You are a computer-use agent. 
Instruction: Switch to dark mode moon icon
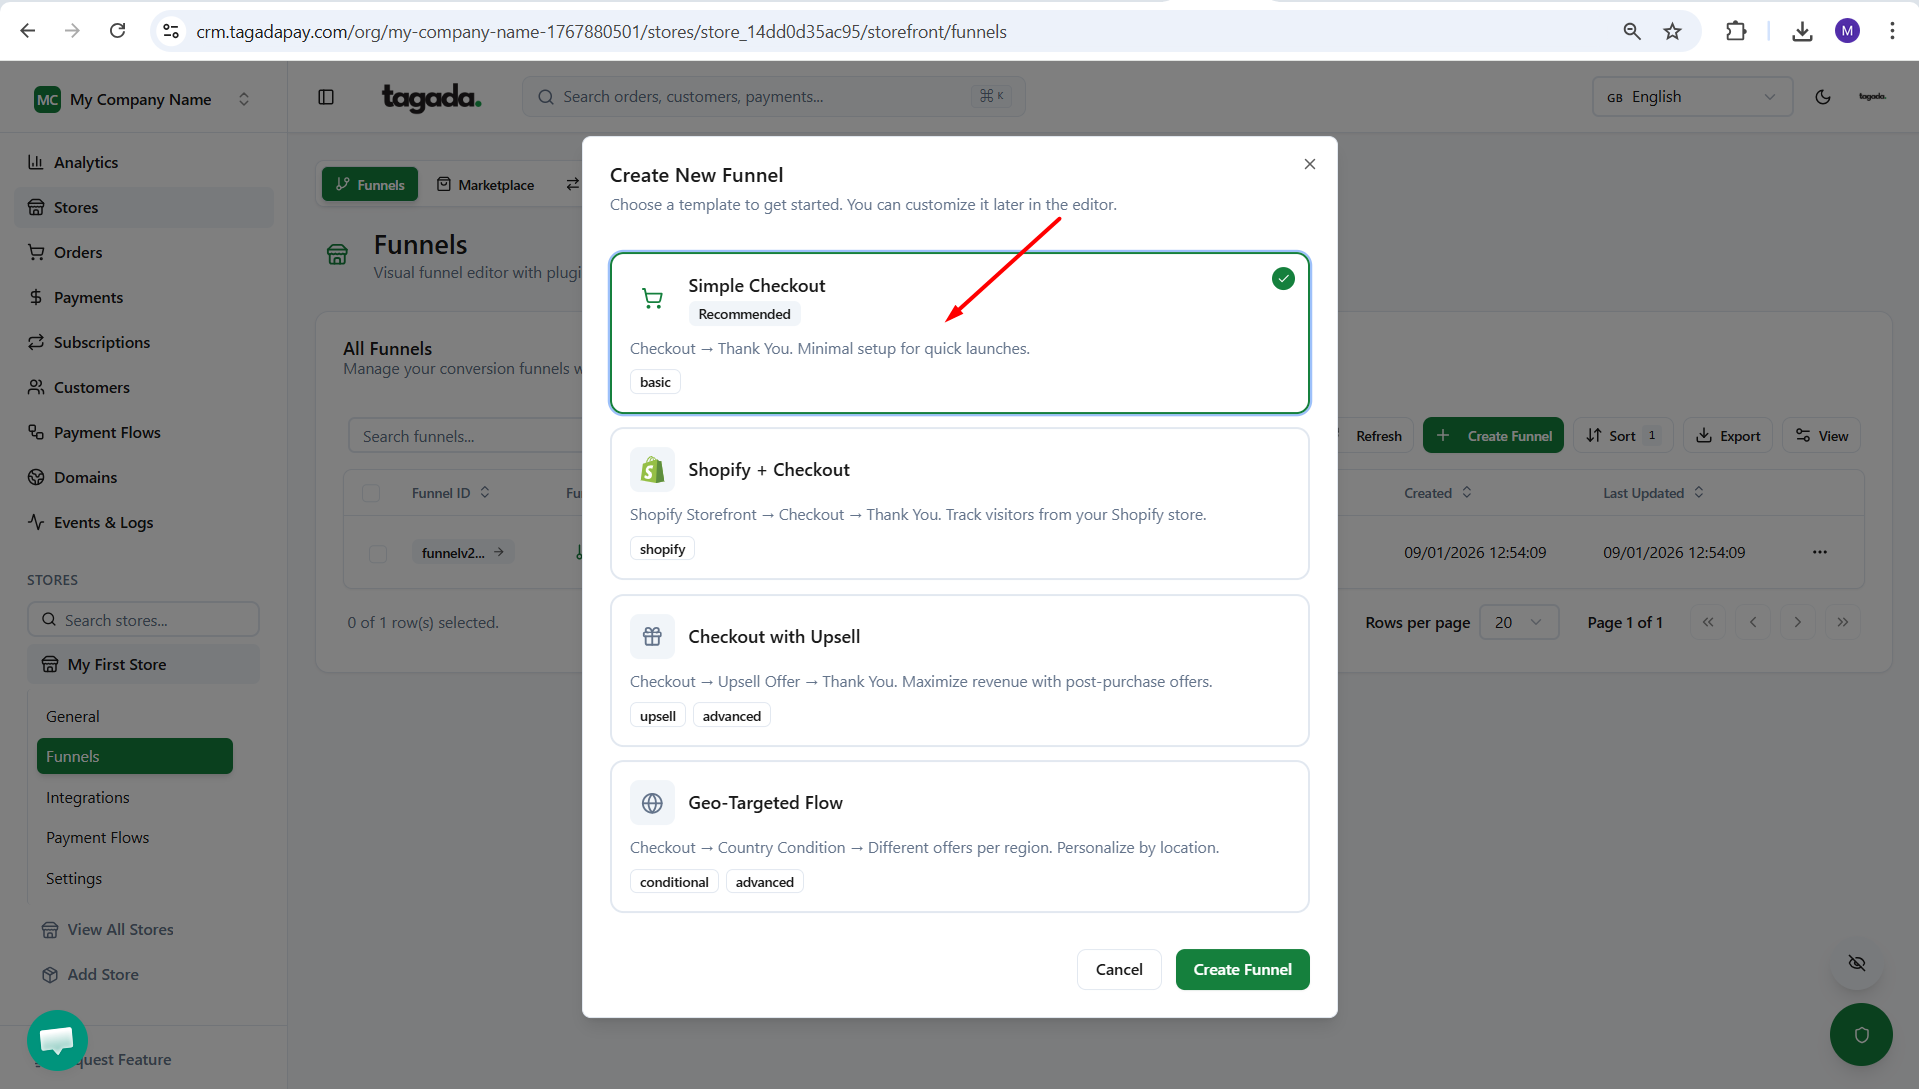tap(1822, 97)
